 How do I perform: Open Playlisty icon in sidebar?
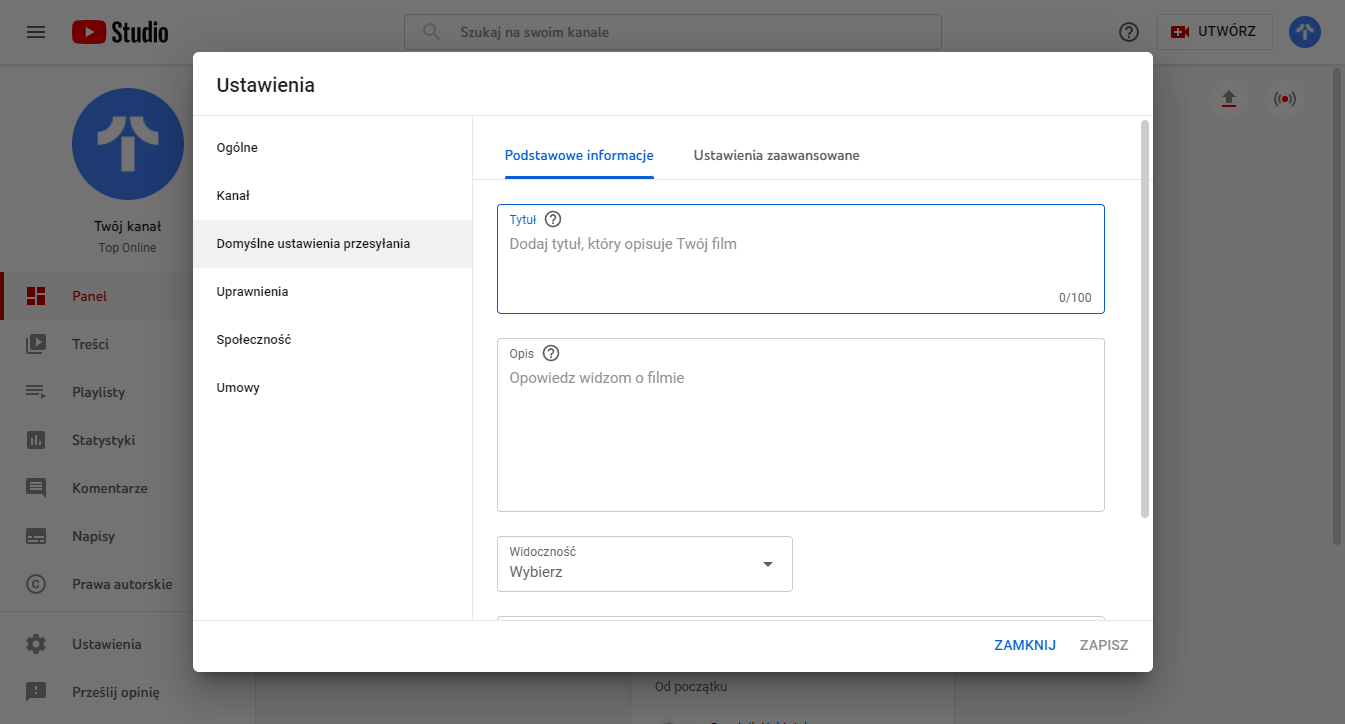click(36, 392)
